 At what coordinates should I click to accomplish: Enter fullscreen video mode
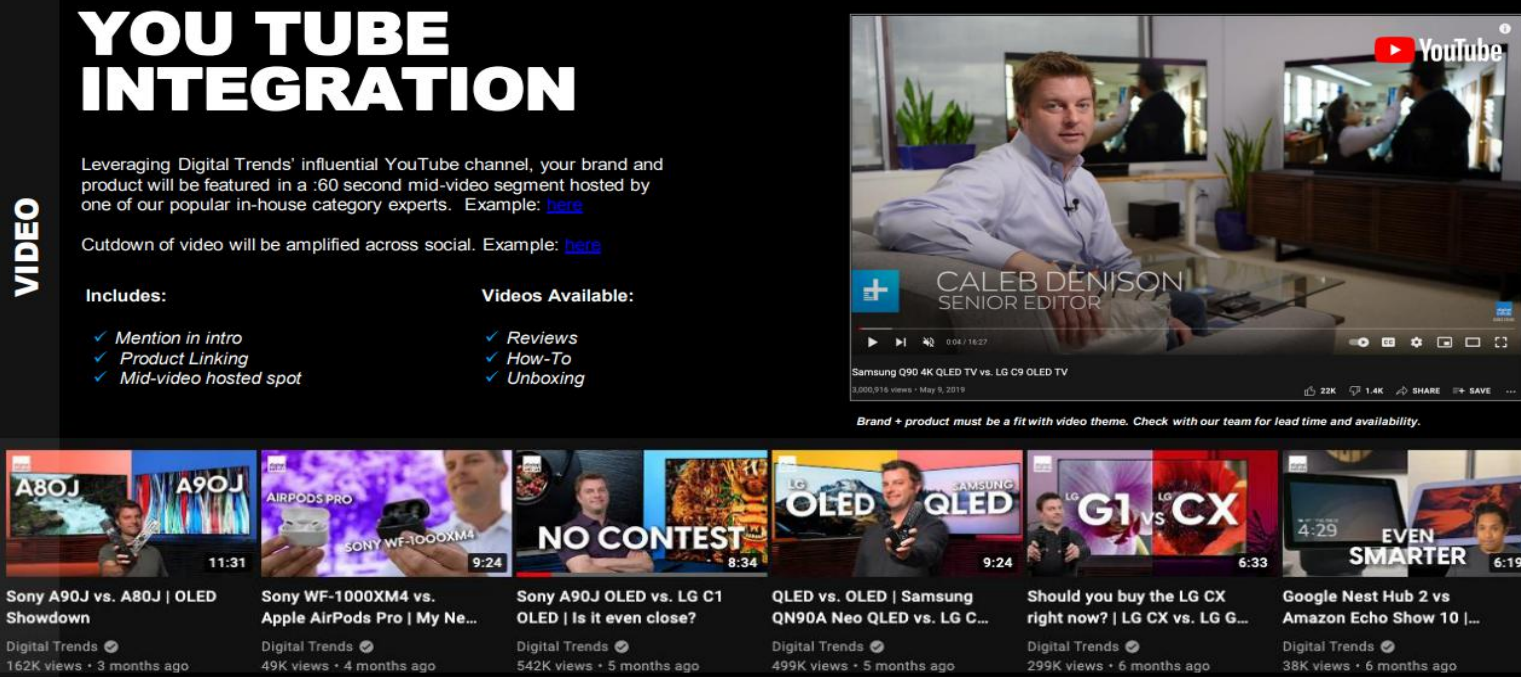[1500, 342]
